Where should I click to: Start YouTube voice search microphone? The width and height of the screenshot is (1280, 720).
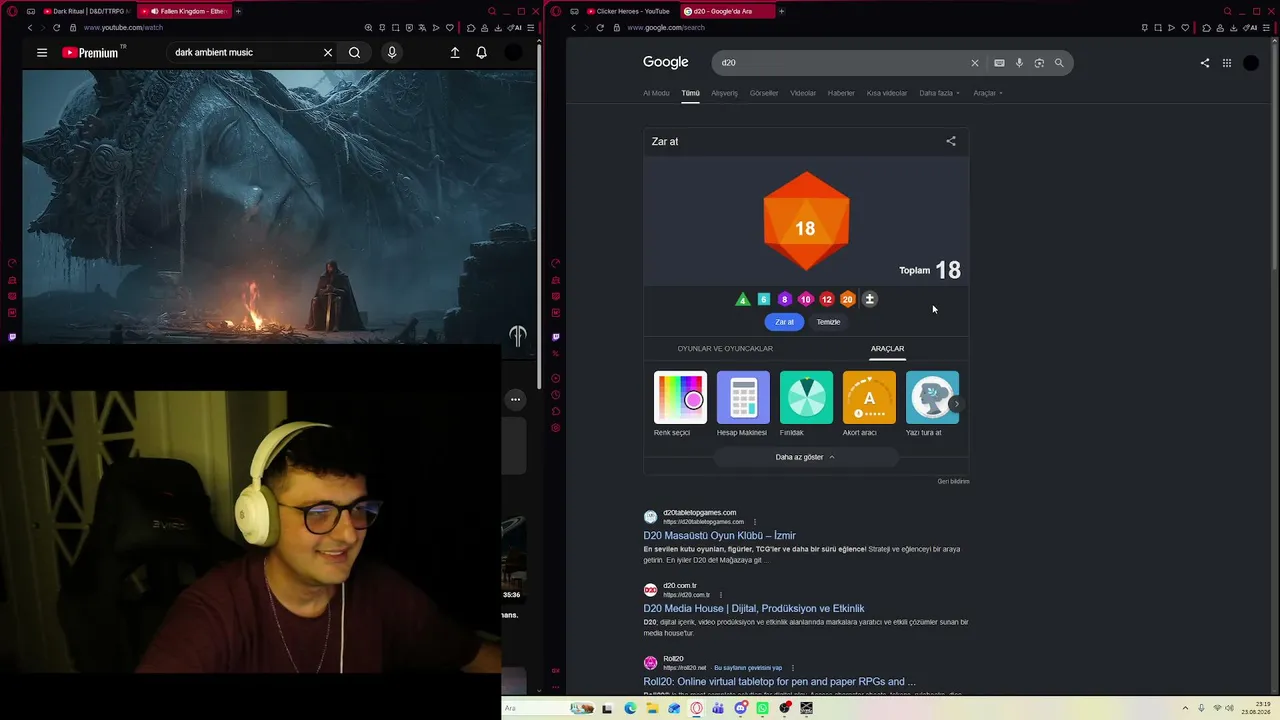tap(392, 52)
